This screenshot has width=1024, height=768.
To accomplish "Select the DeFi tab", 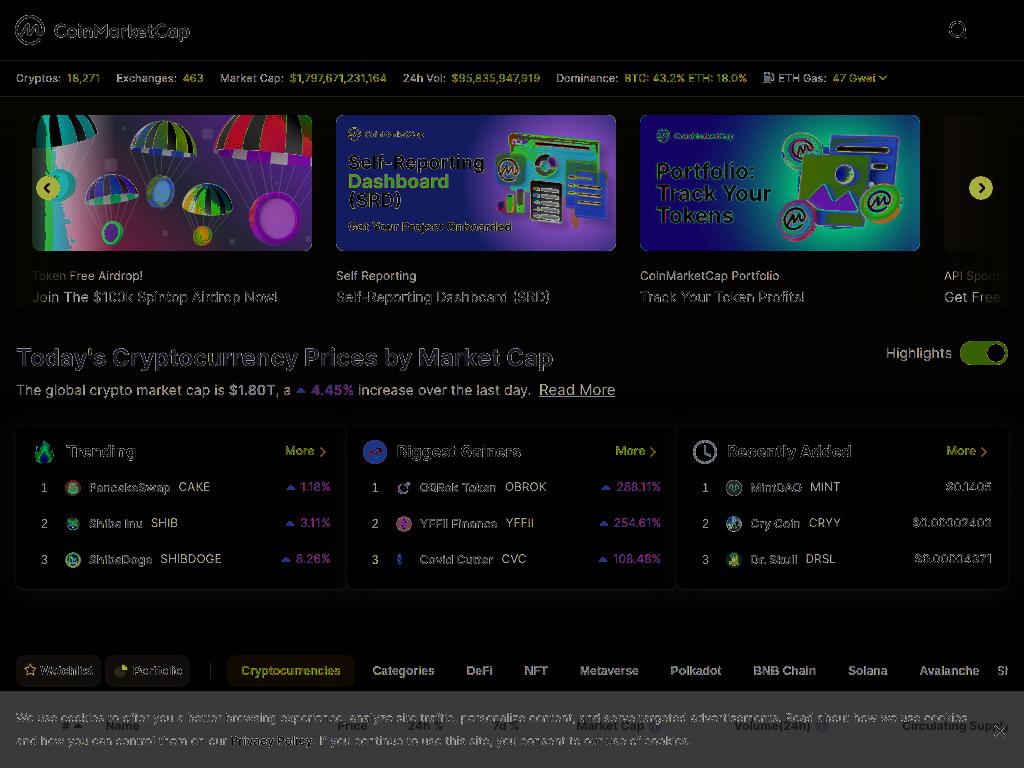I will click(x=479, y=671).
